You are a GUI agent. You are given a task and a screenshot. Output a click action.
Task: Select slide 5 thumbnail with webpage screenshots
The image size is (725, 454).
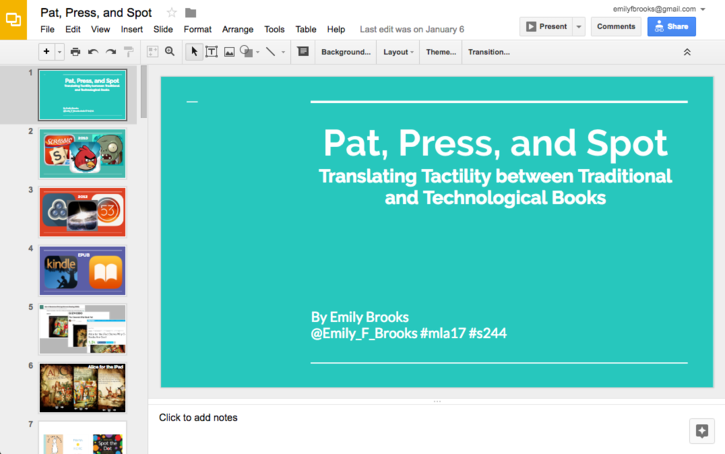(x=82, y=329)
